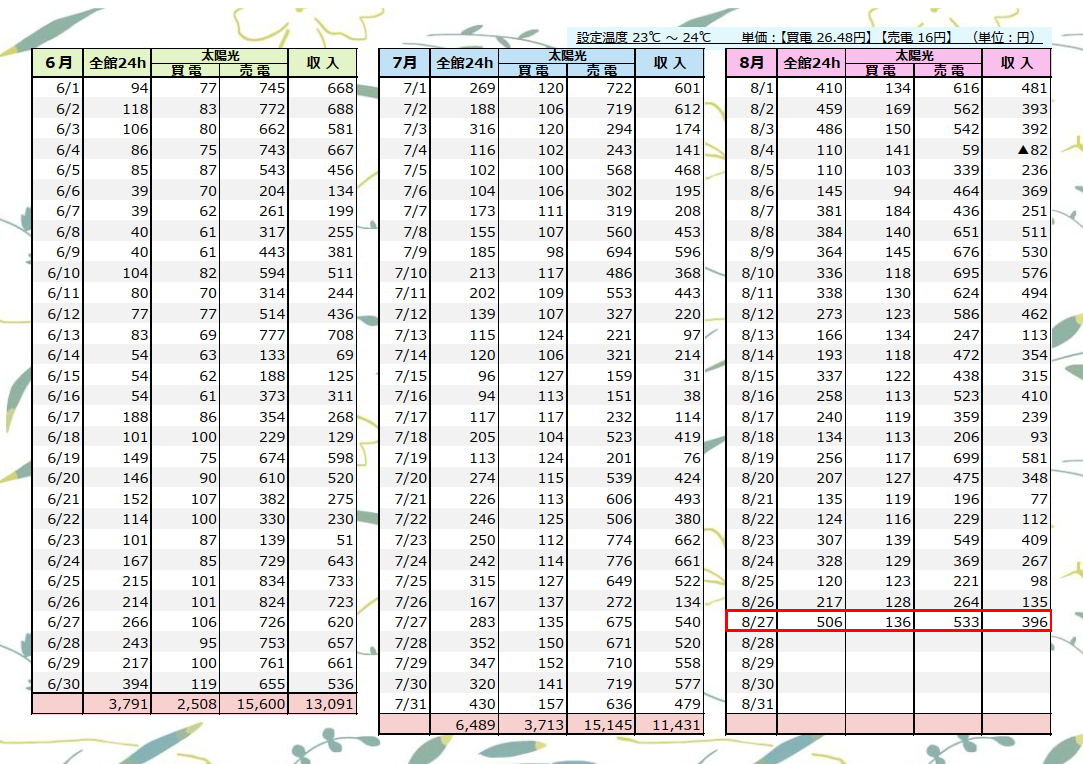Select 収入 value 688 in row 6/2

pyautogui.click(x=323, y=108)
